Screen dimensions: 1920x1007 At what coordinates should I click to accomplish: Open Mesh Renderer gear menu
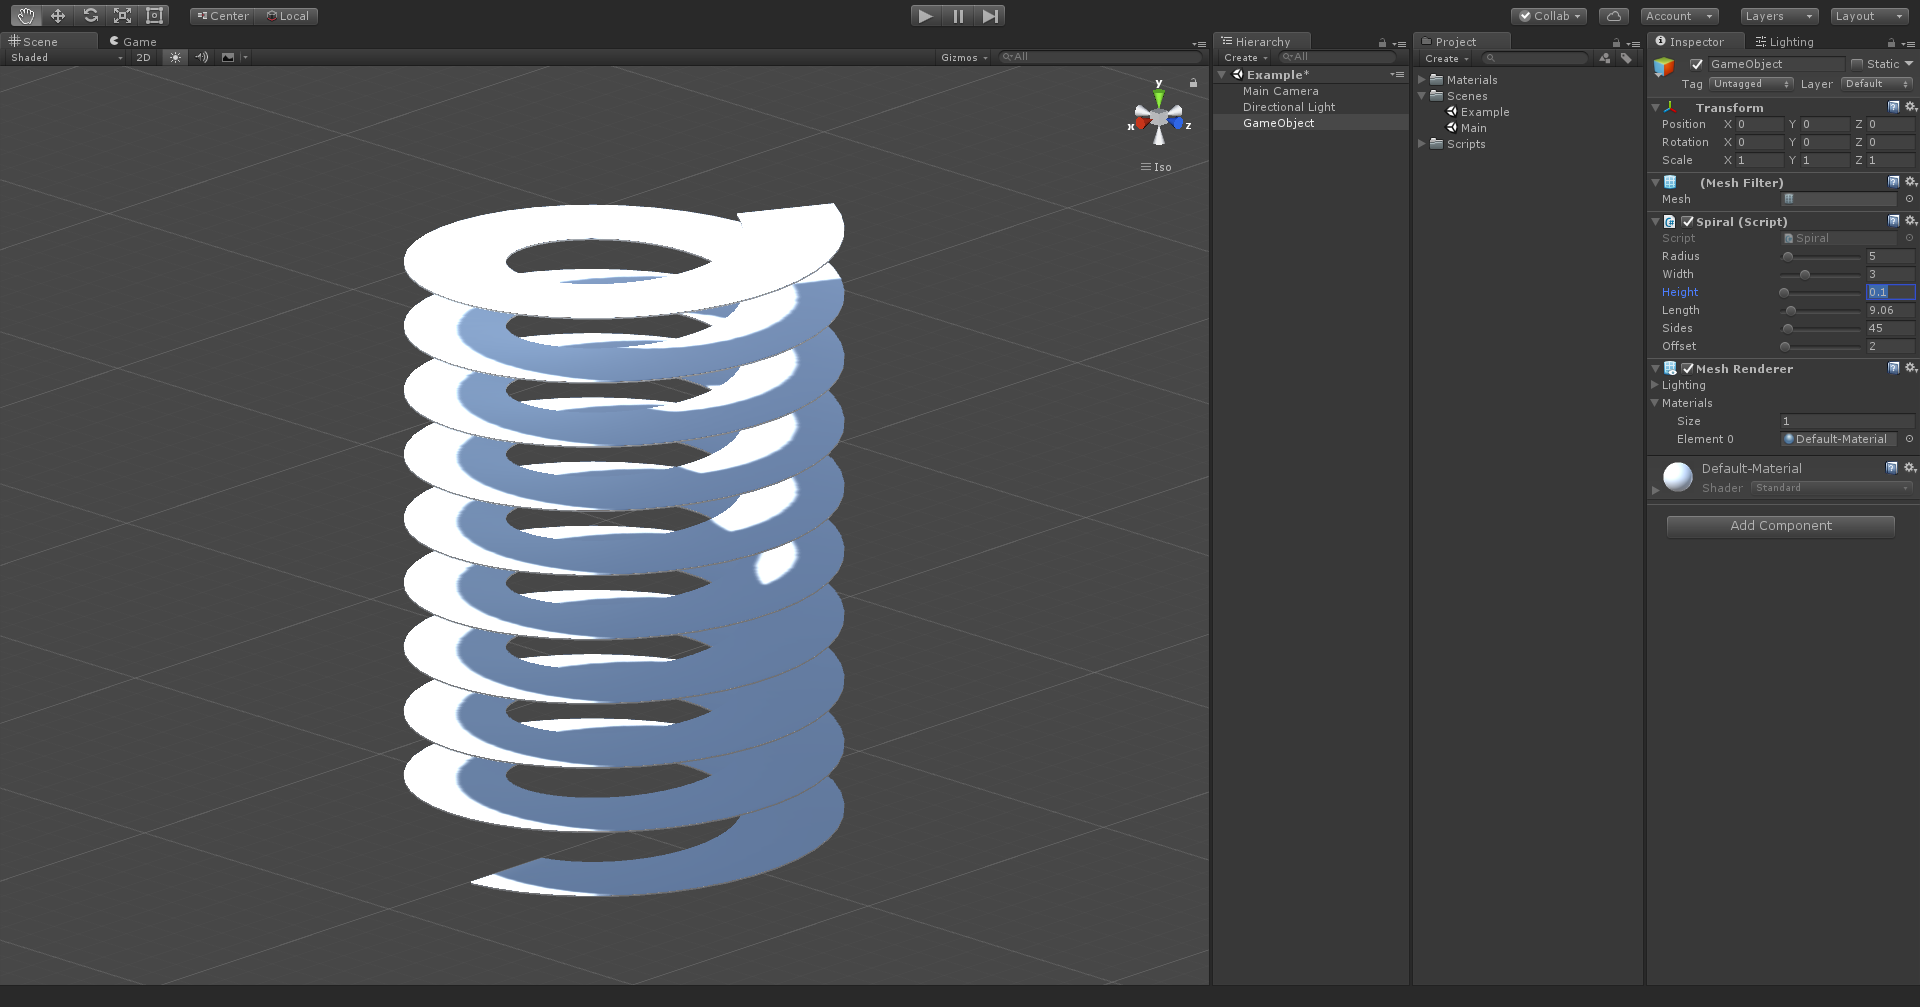(1910, 367)
